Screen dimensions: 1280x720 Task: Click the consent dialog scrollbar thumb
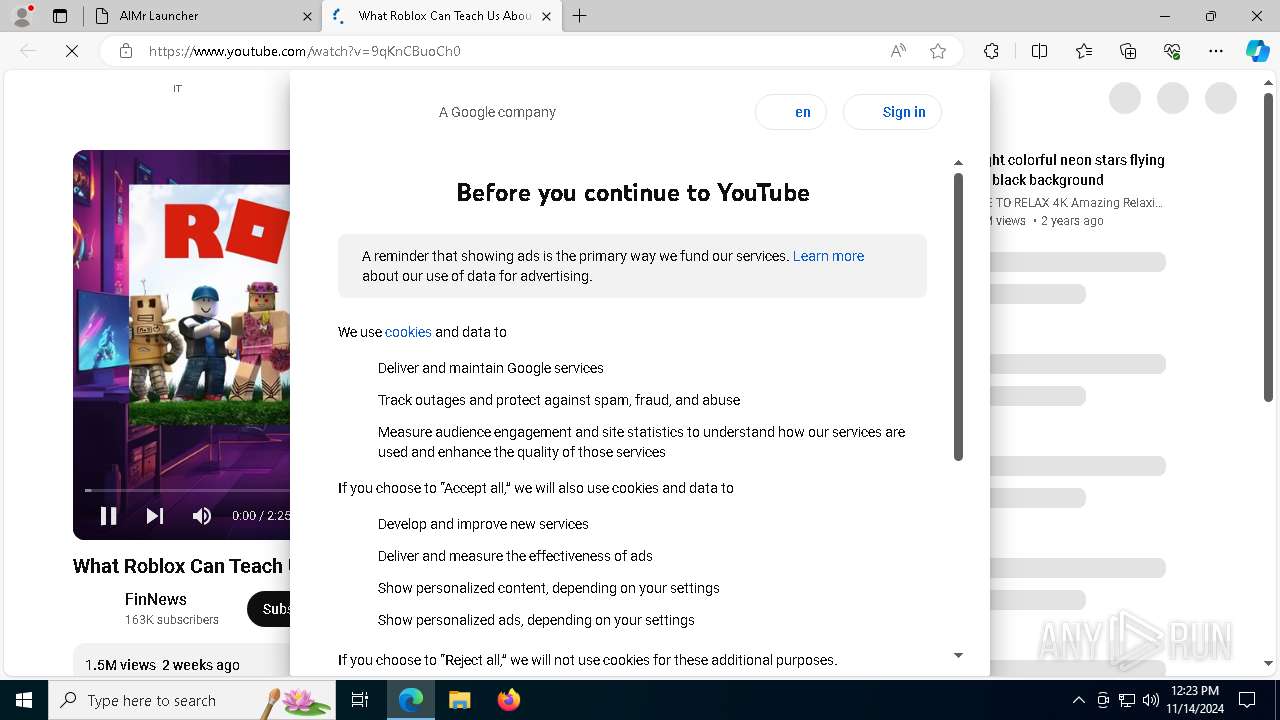coord(958,316)
